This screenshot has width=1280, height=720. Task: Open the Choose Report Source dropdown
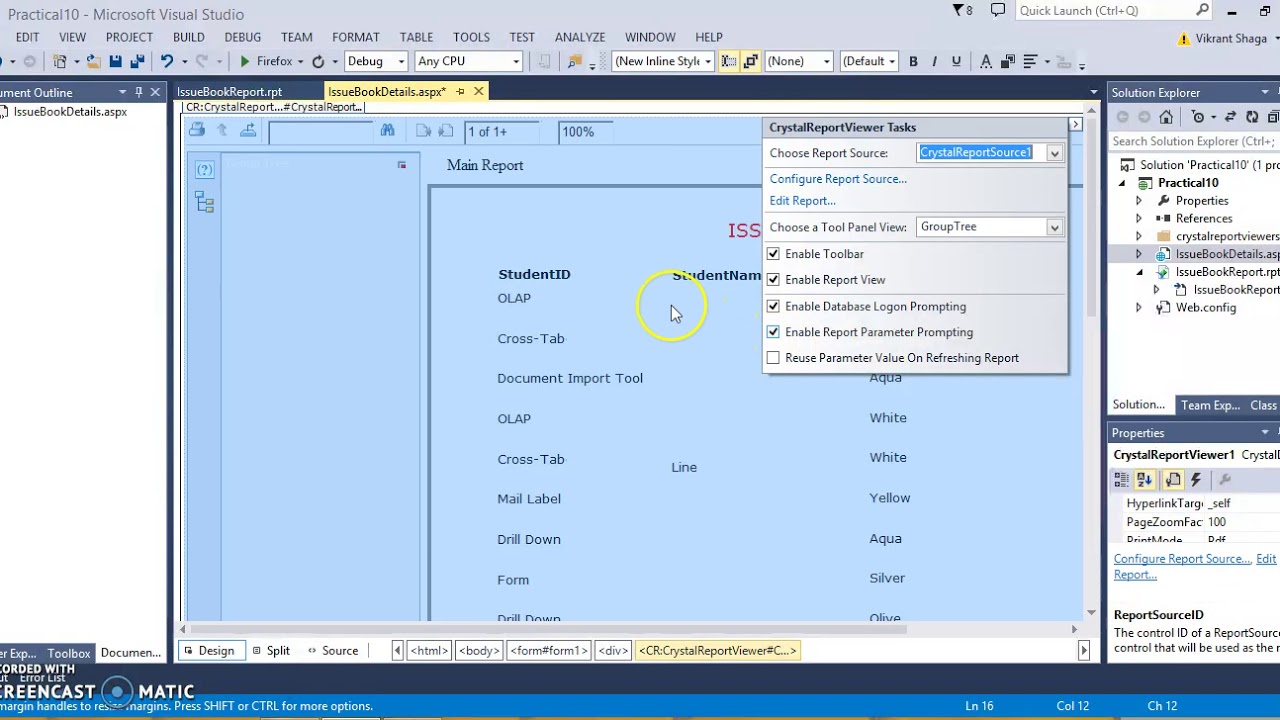1054,153
